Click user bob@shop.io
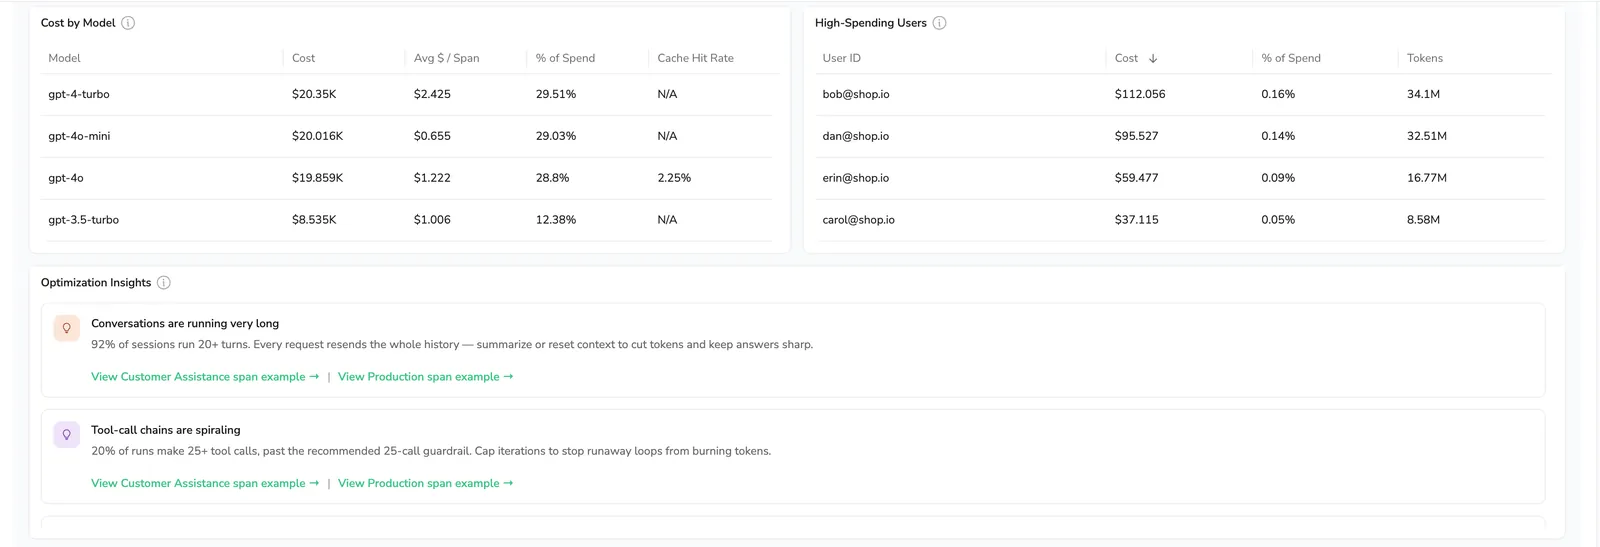The height and width of the screenshot is (547, 1600). point(856,94)
